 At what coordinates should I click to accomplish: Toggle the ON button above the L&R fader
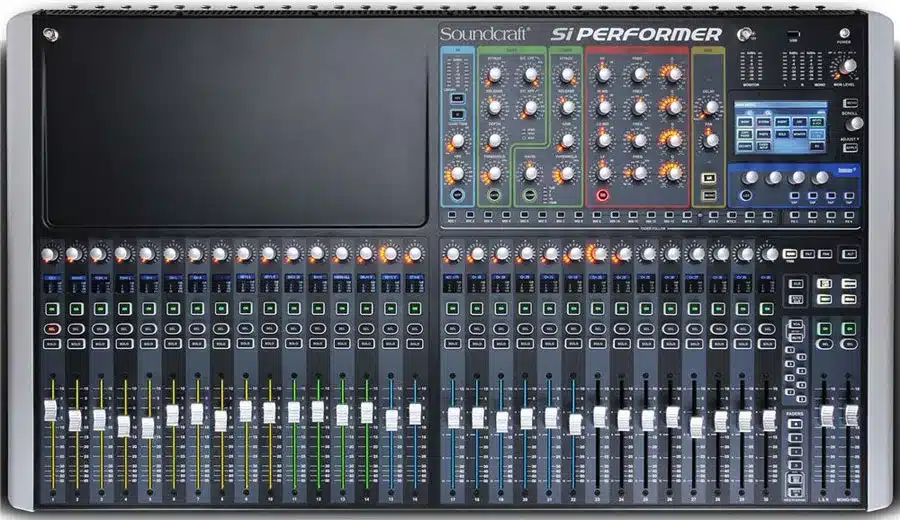[825, 329]
